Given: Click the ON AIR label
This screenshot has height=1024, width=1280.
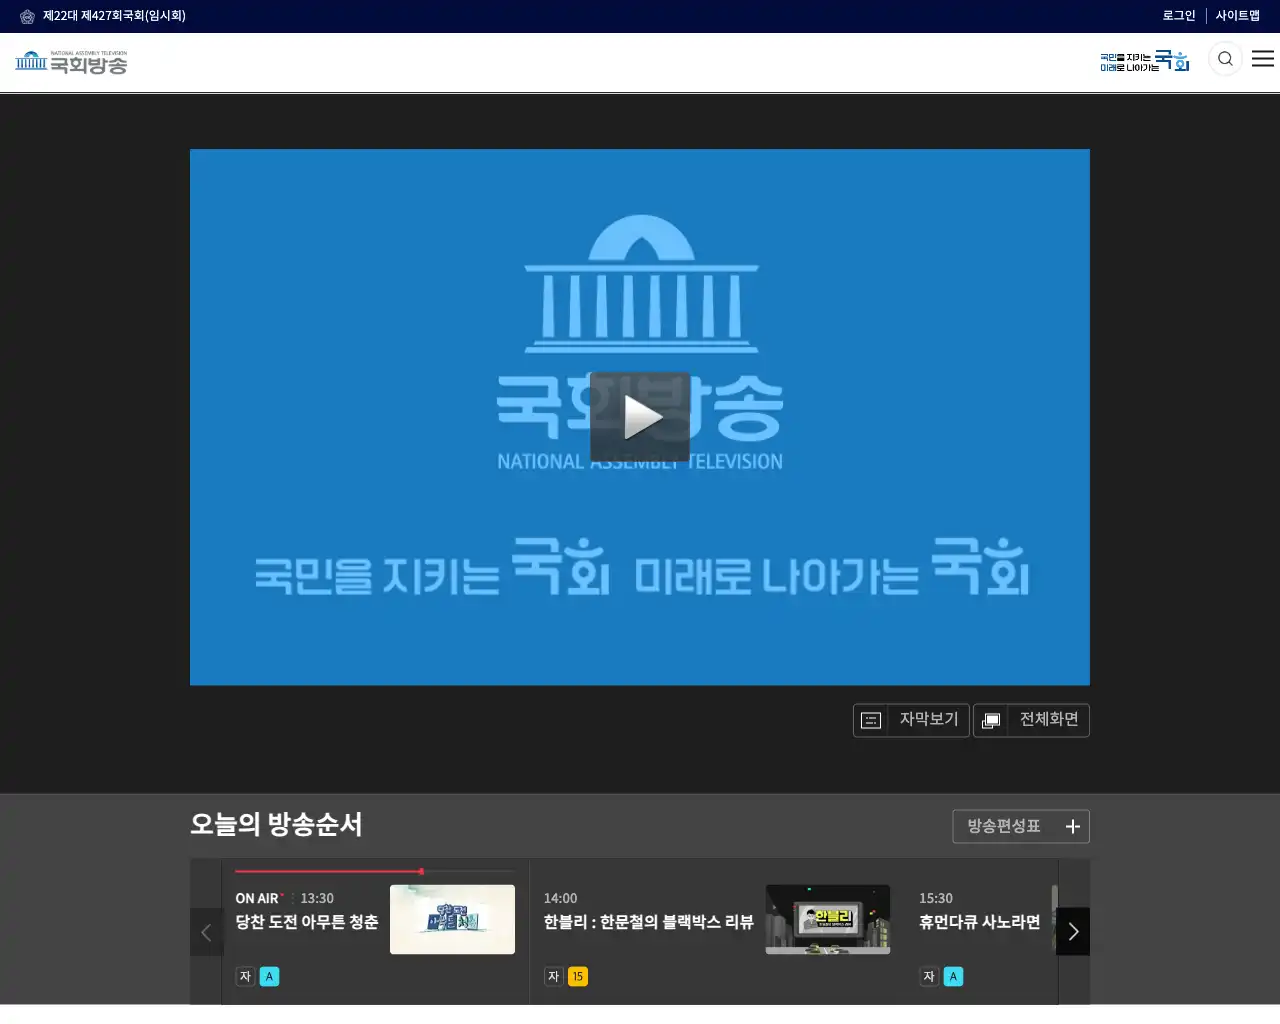Looking at the screenshot, I should tap(257, 898).
